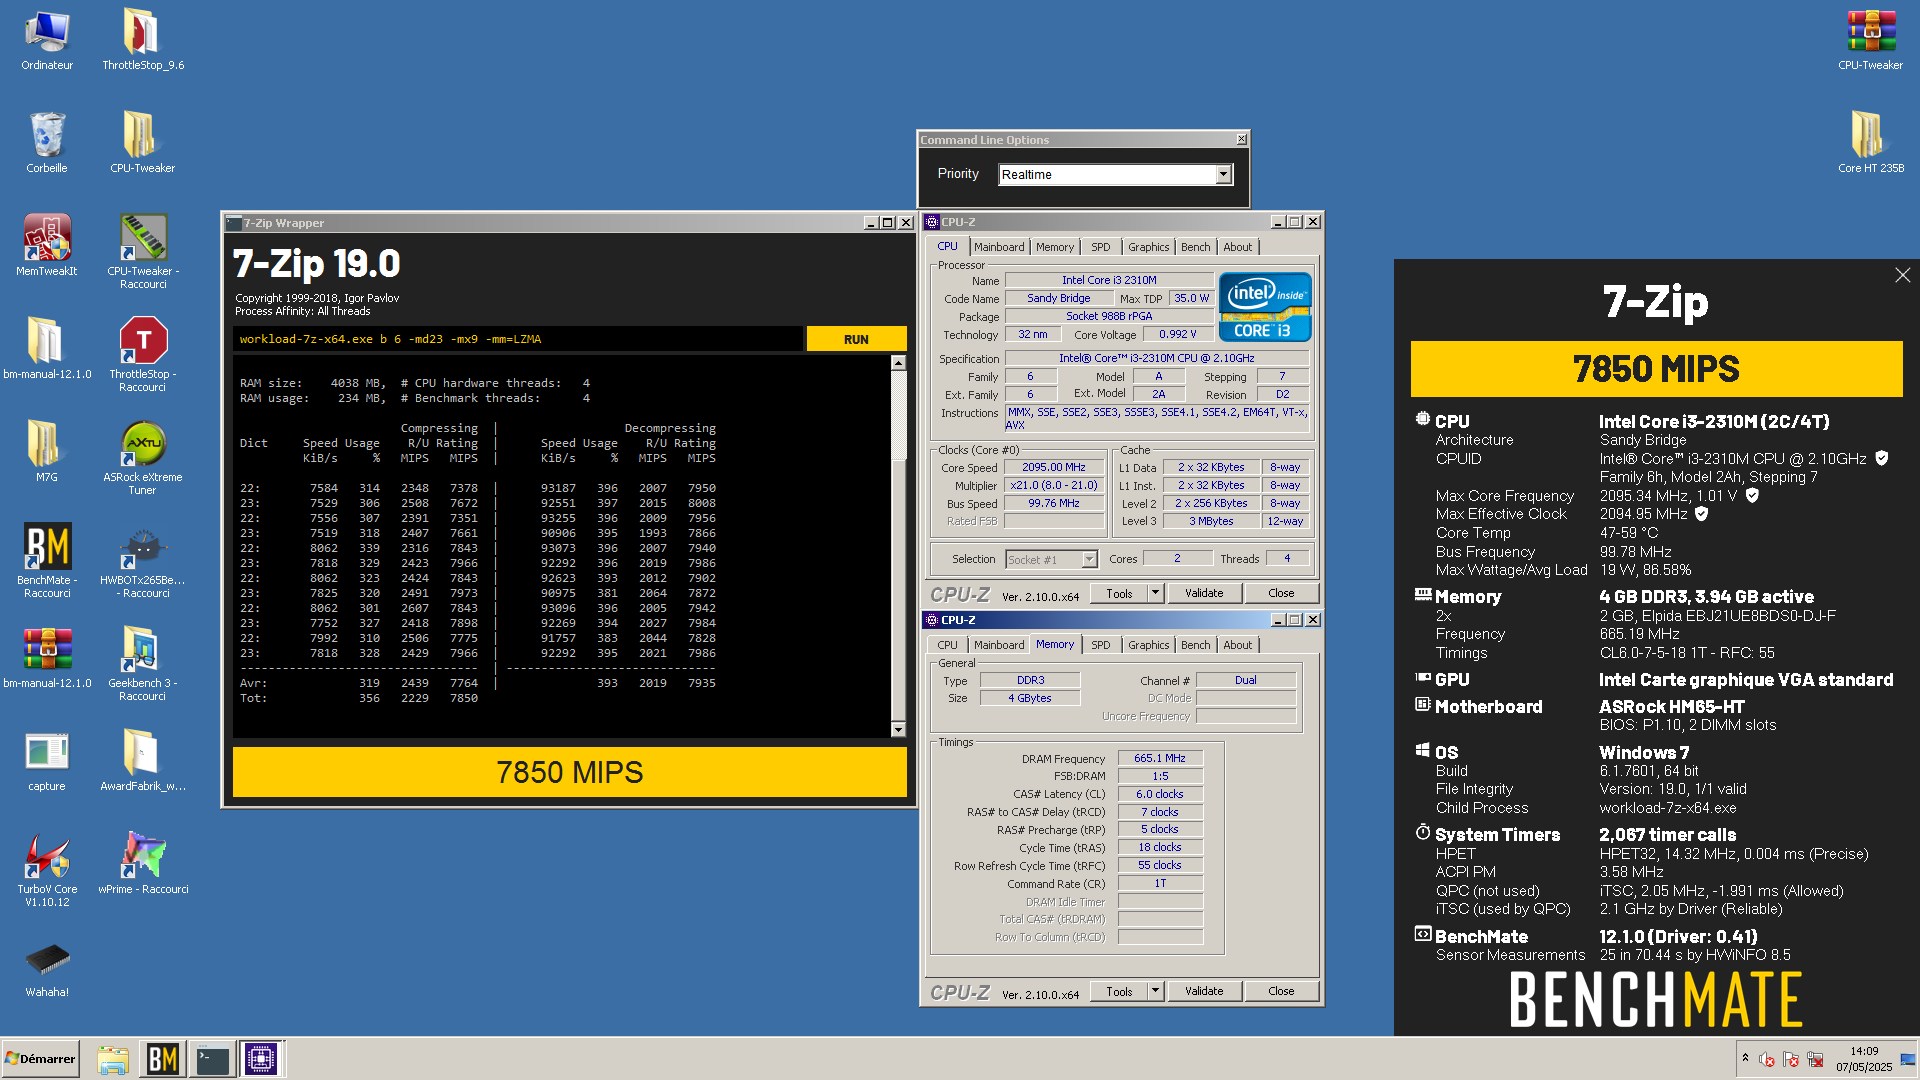This screenshot has width=1920, height=1080.
Task: Open About tab in lower CPU-Z window
Action: 1237,645
